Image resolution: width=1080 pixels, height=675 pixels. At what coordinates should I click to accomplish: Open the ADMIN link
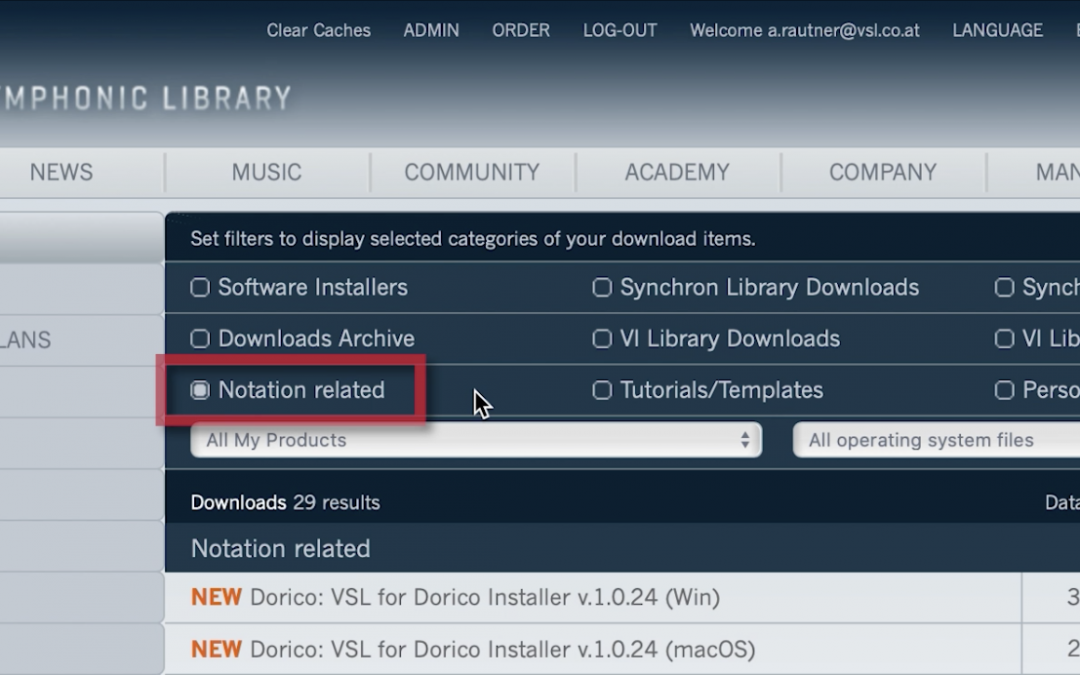tap(431, 30)
